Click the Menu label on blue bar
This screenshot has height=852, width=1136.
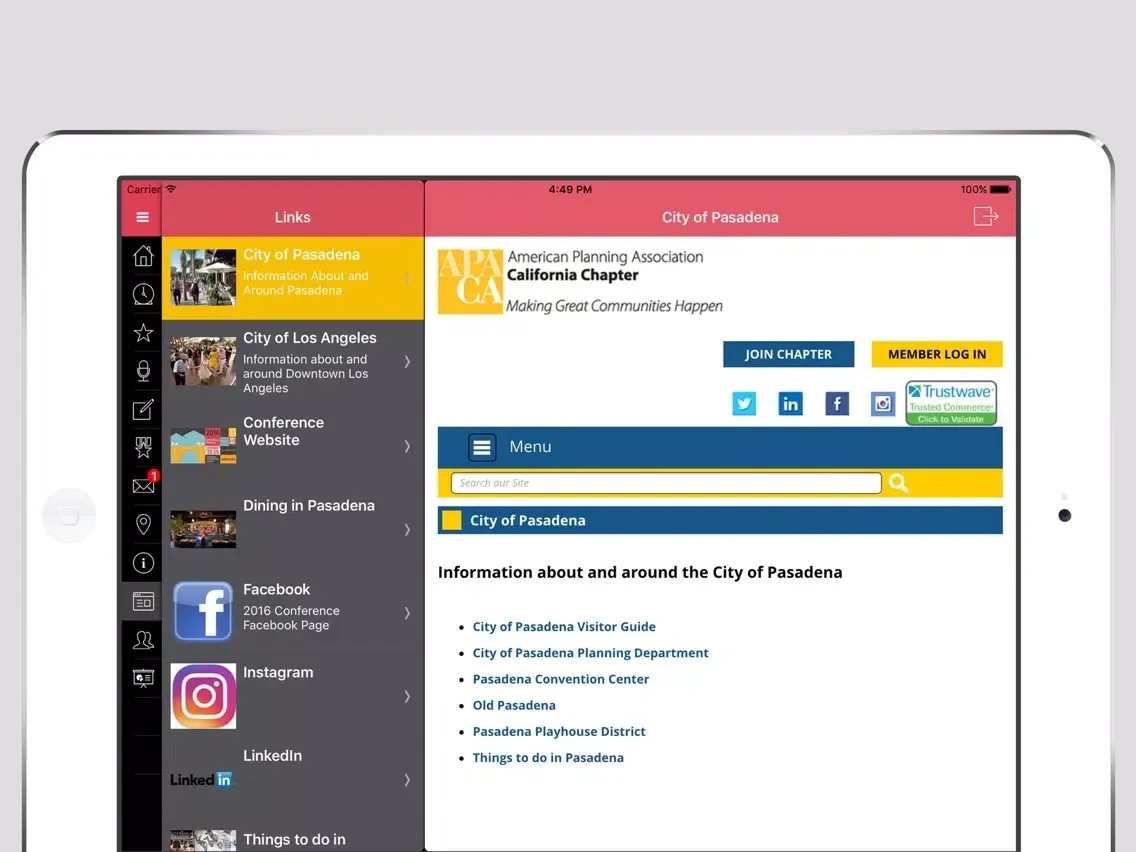tap(530, 447)
